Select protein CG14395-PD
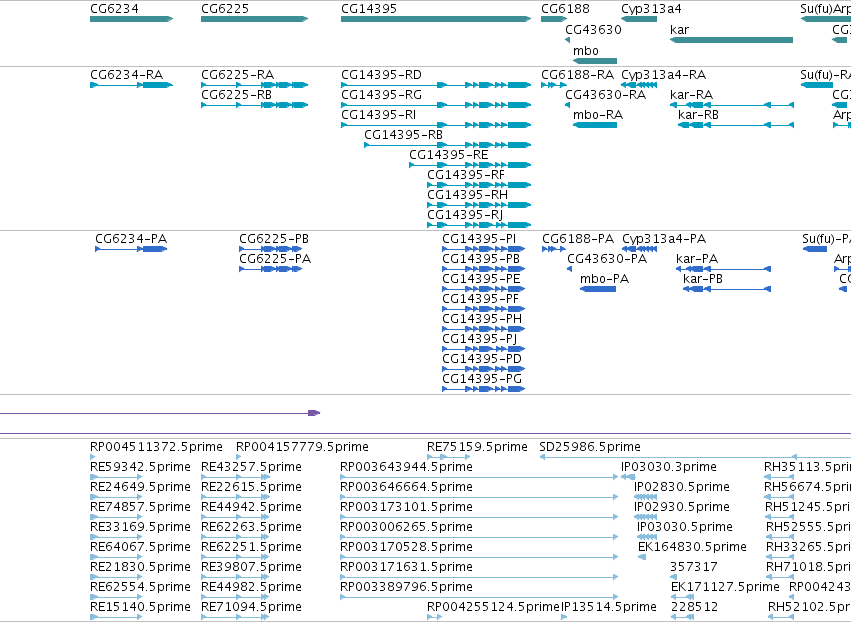Screen dimensions: 851x622 coord(482,359)
